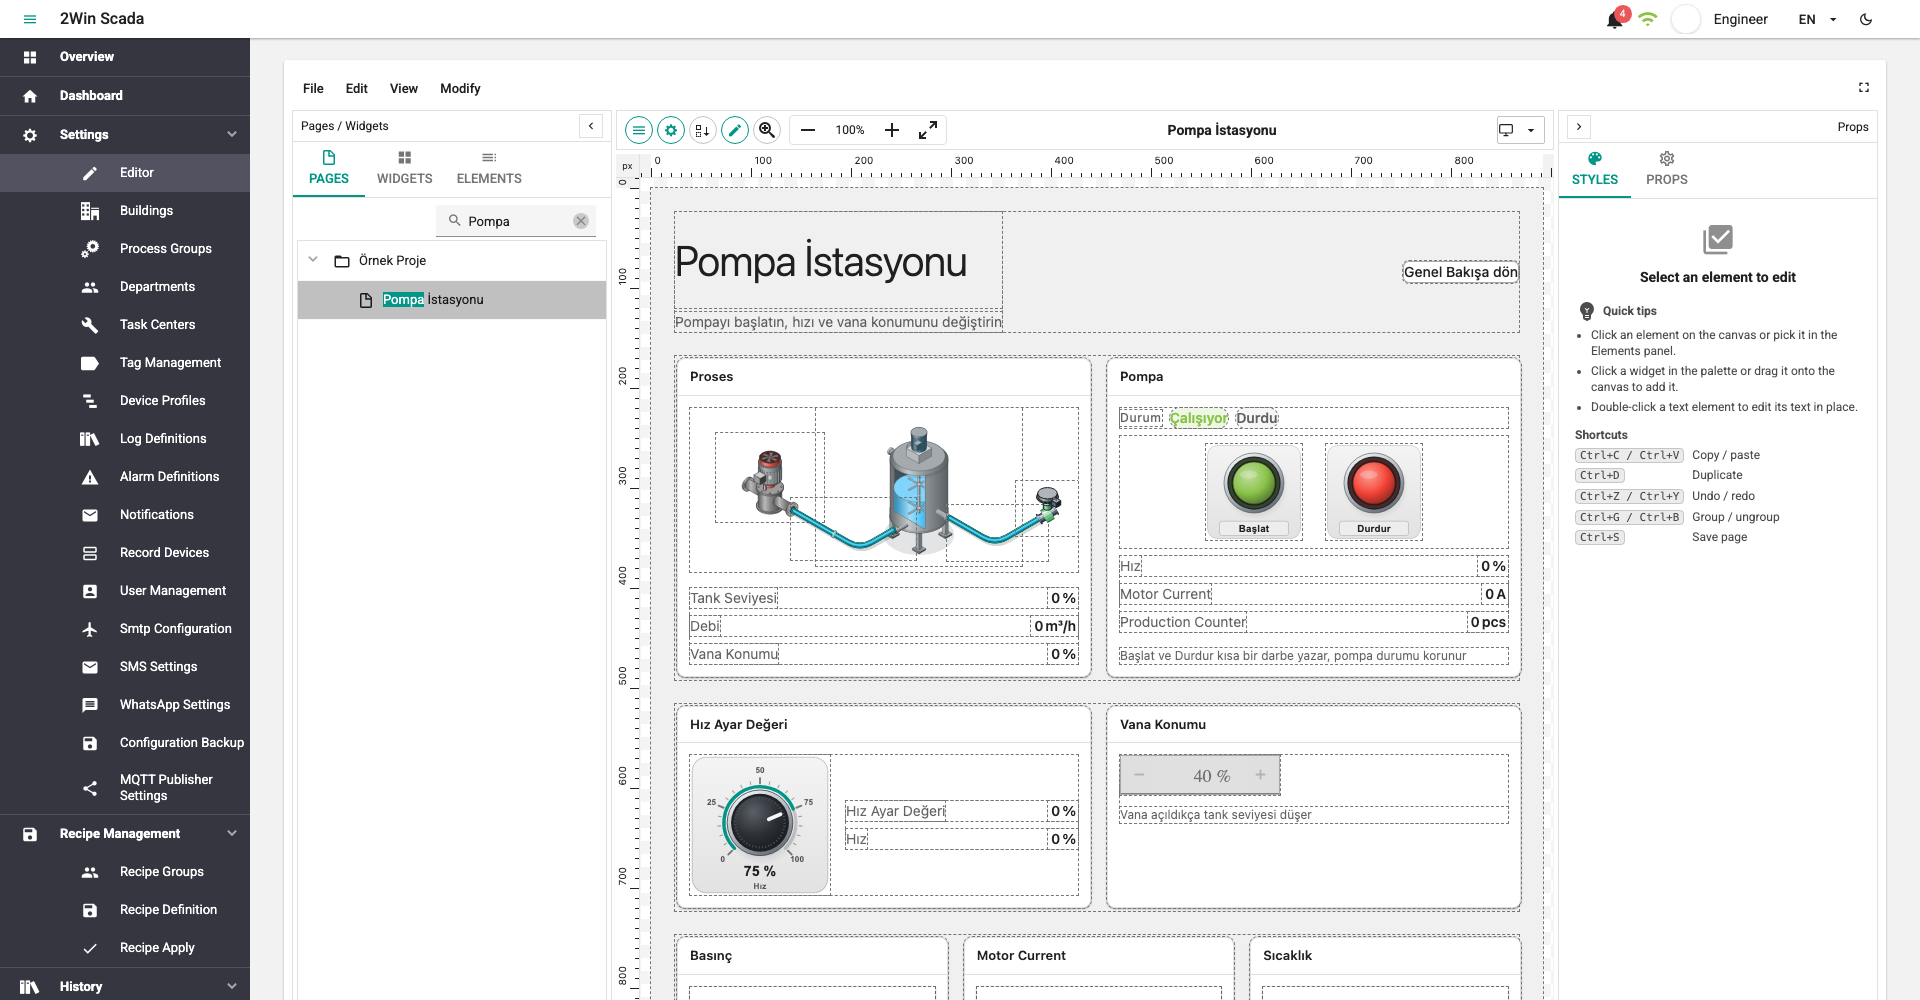The image size is (1920, 1000).
Task: Click the pencil edit-mode icon in canvas toolbar
Action: pyautogui.click(x=735, y=130)
